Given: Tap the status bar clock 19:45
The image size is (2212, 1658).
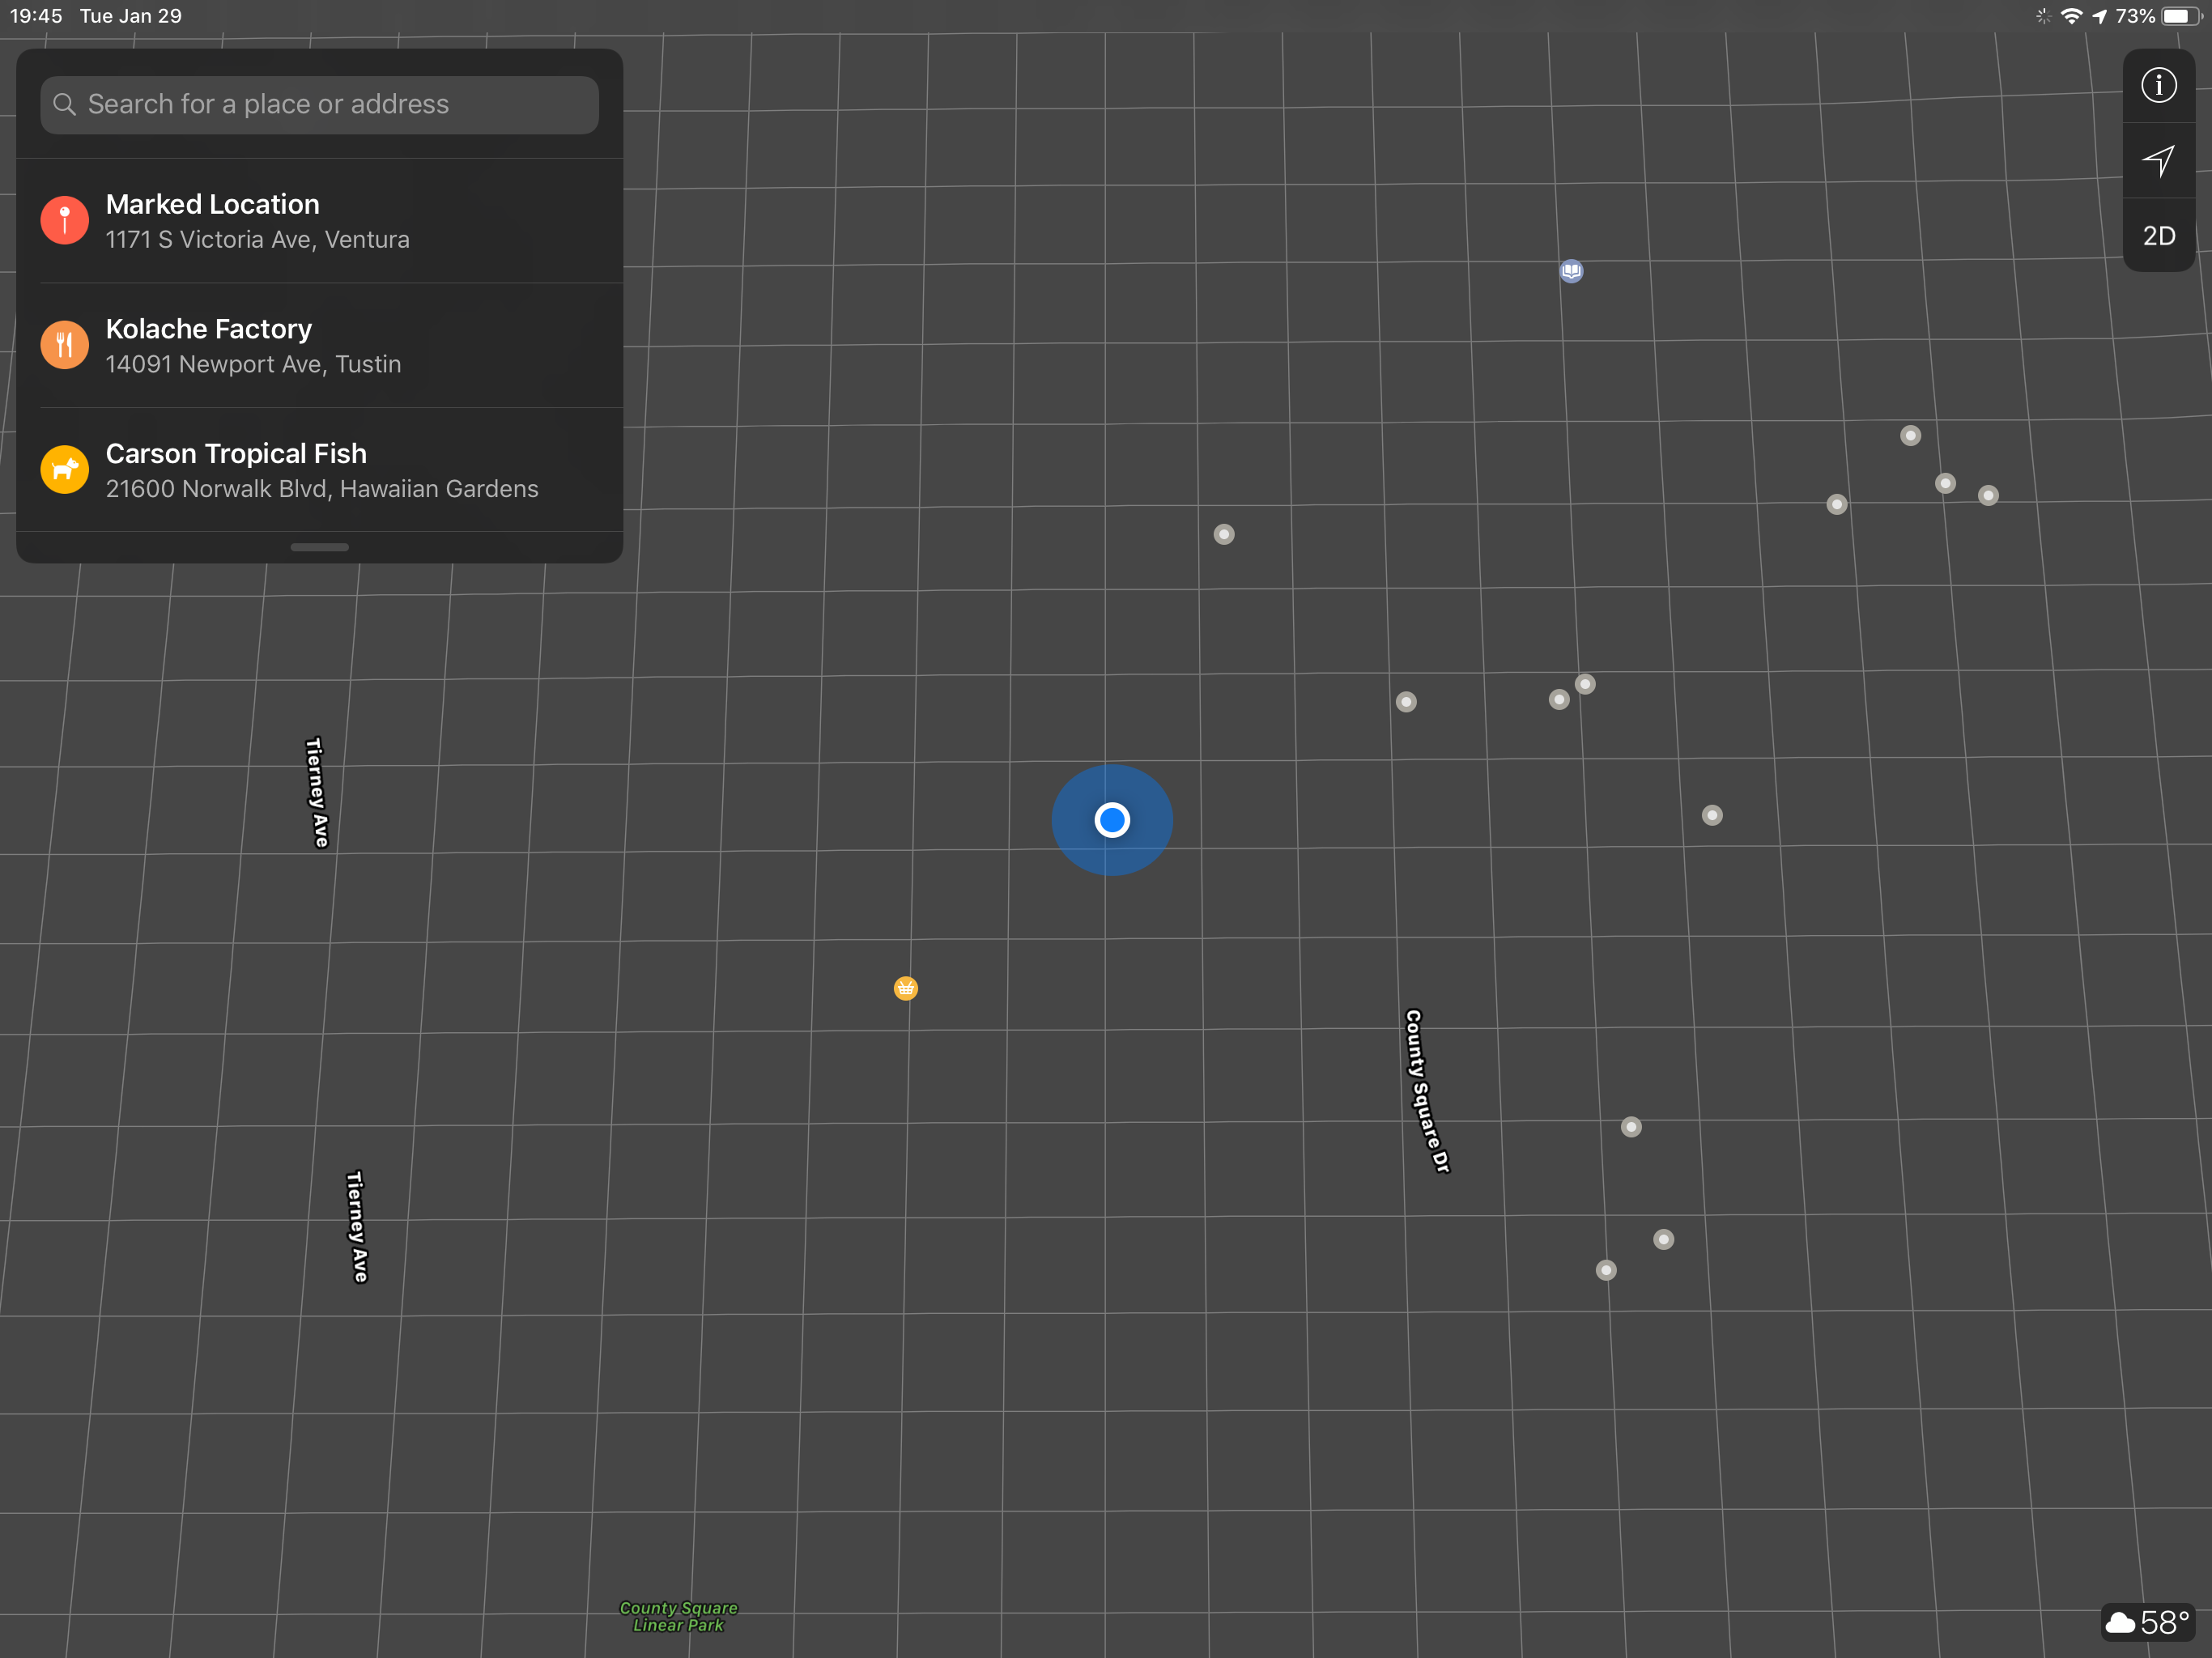Looking at the screenshot, I should pyautogui.click(x=36, y=16).
